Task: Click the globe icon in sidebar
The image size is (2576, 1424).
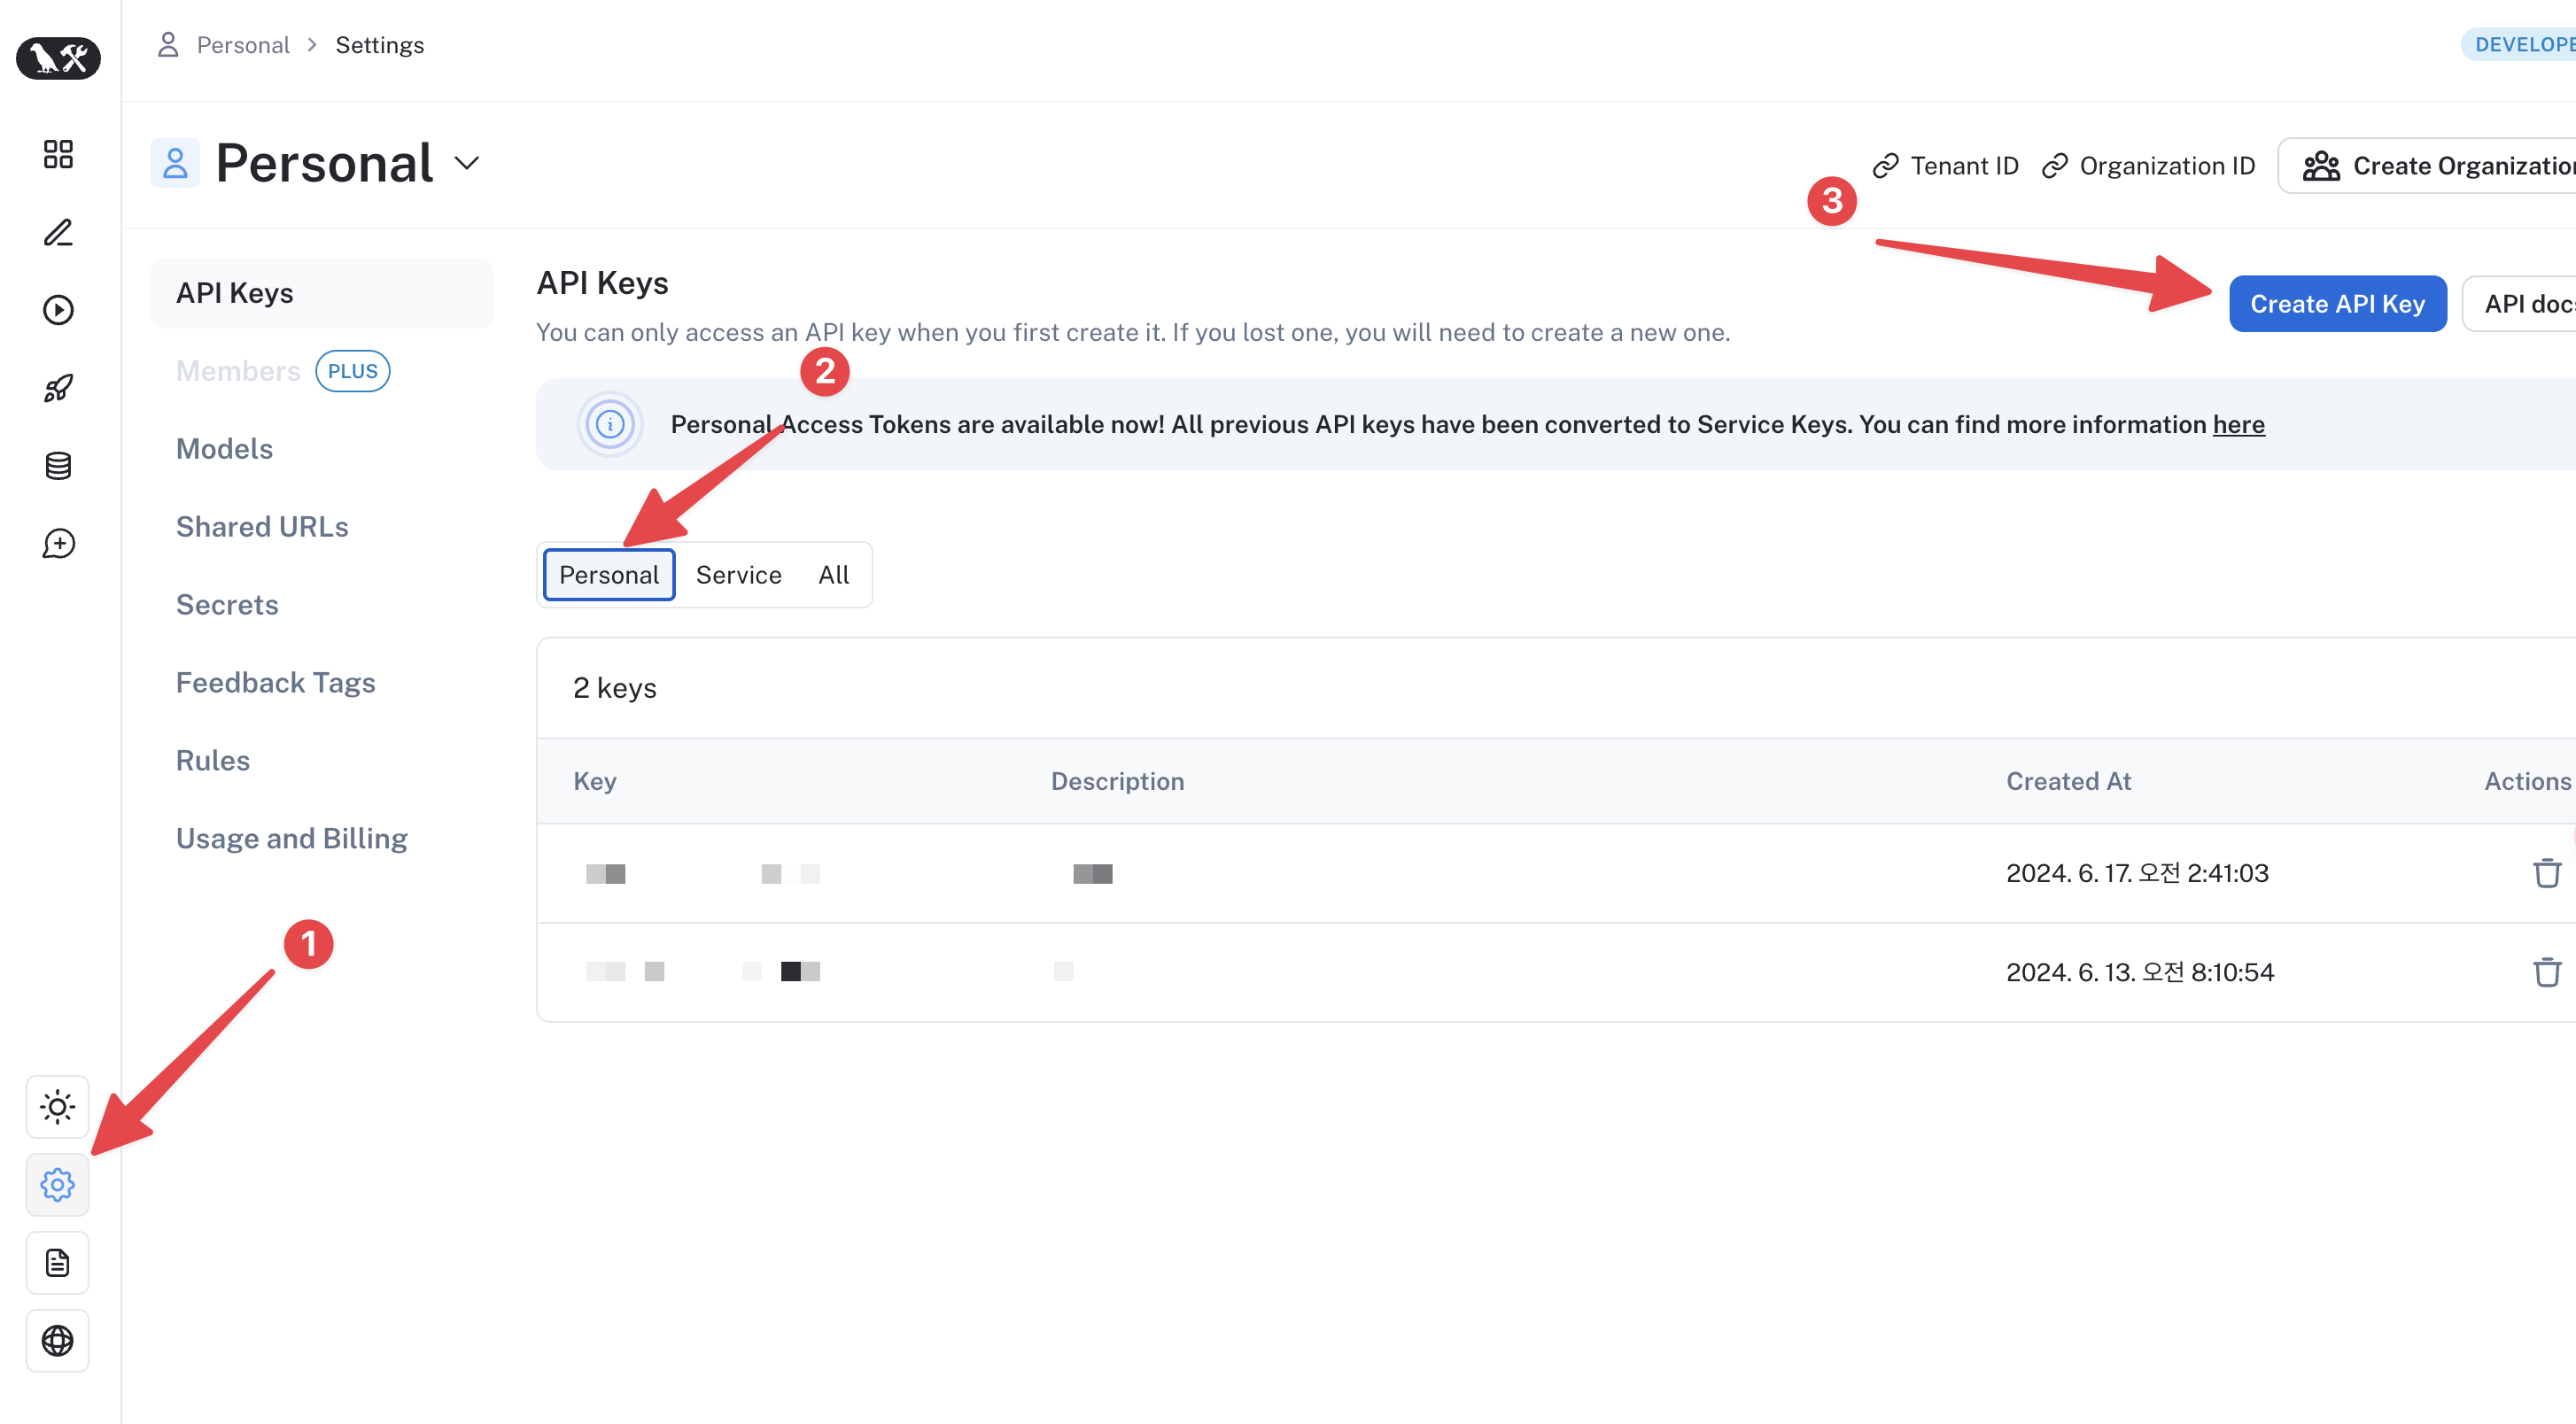Action: [58, 1341]
